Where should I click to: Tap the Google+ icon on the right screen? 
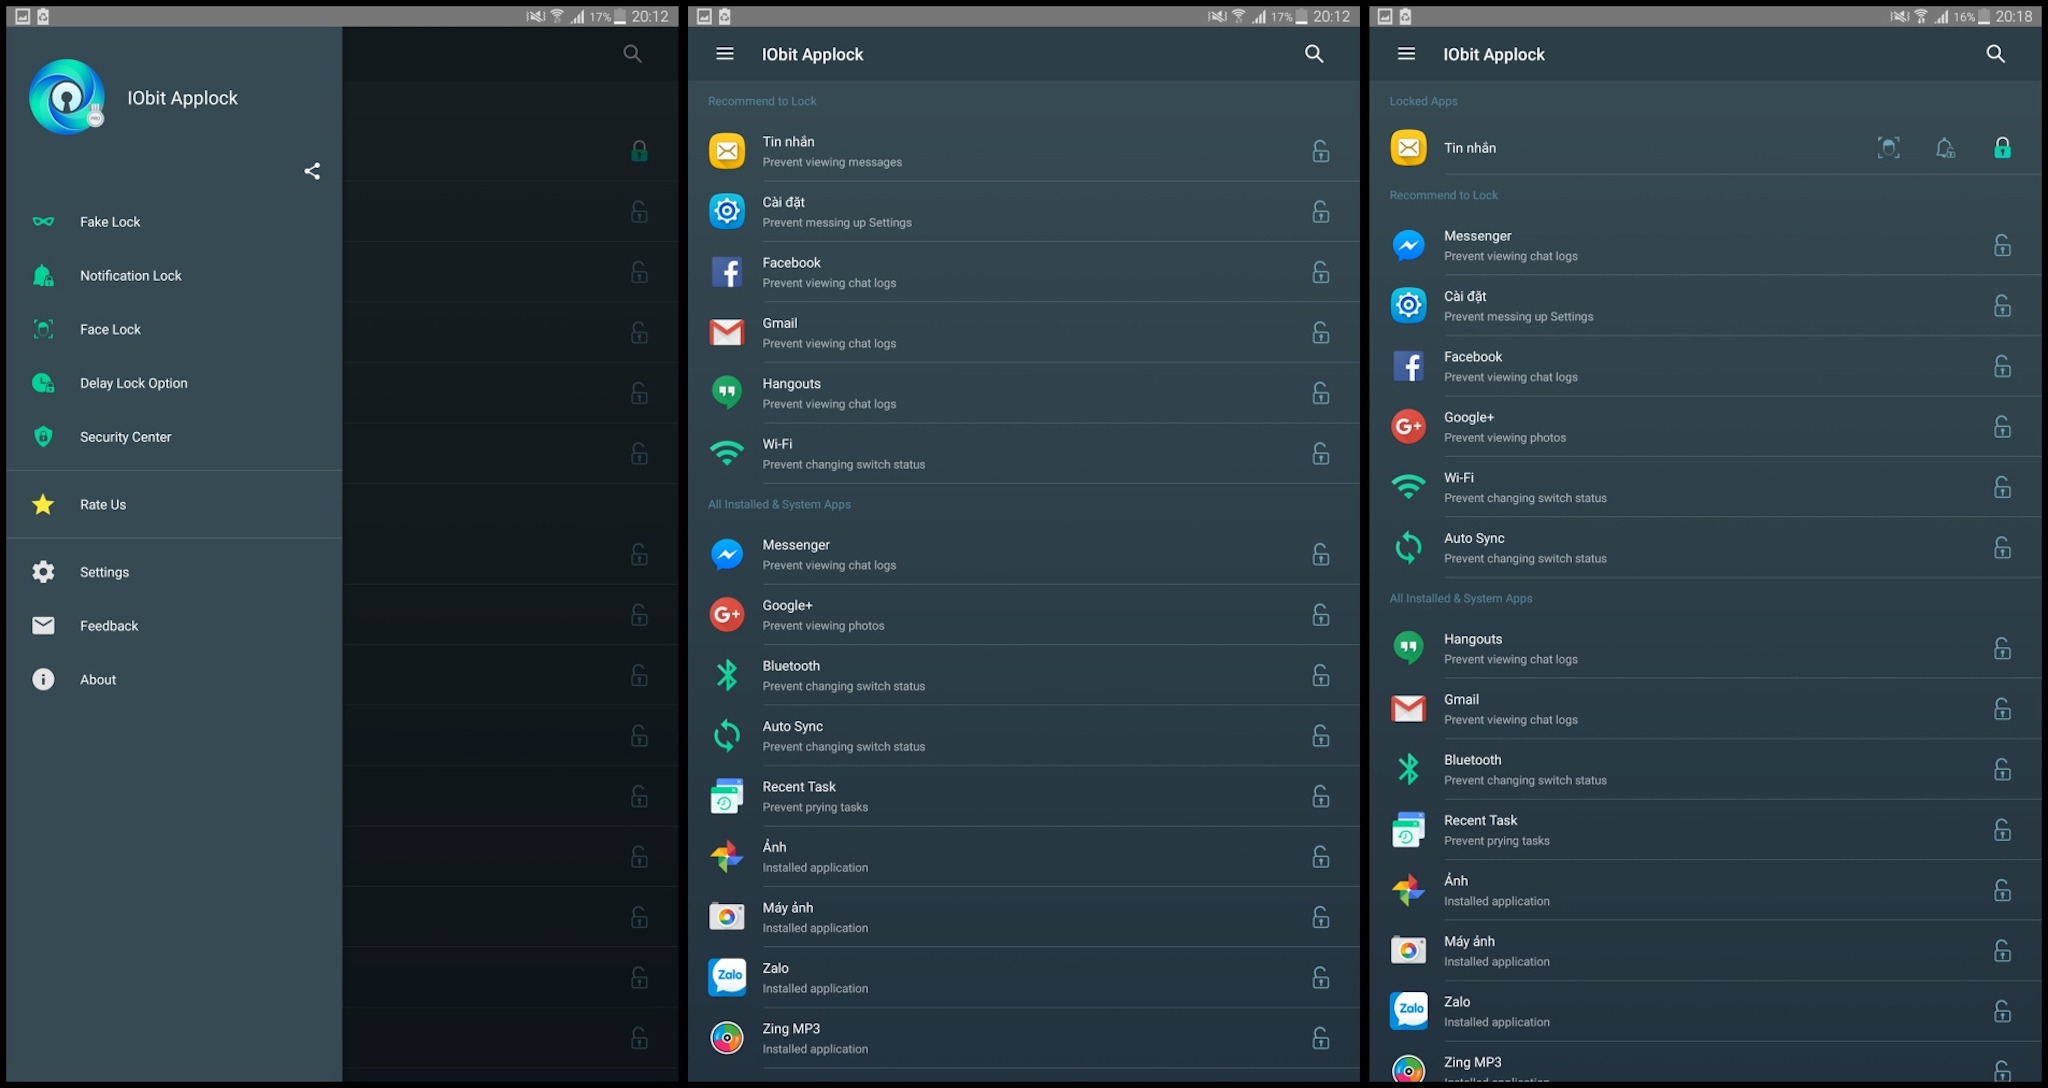click(x=1408, y=427)
